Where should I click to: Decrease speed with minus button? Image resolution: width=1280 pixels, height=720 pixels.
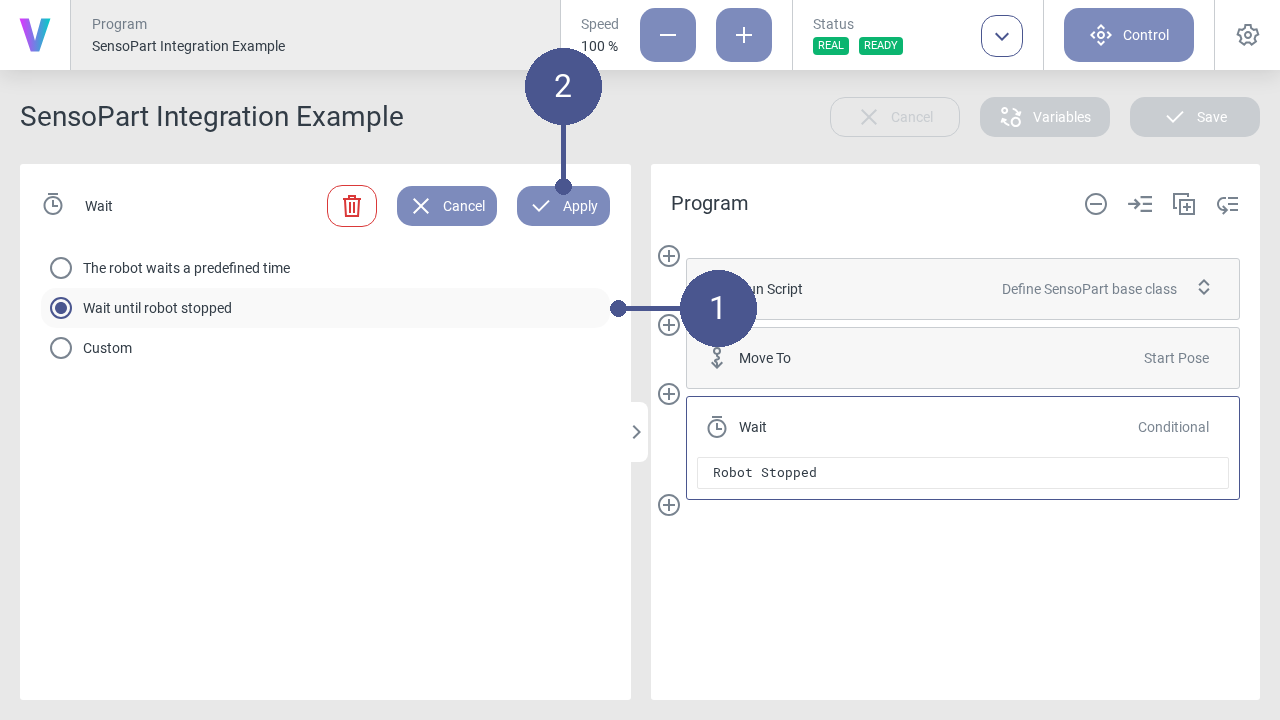coord(668,35)
